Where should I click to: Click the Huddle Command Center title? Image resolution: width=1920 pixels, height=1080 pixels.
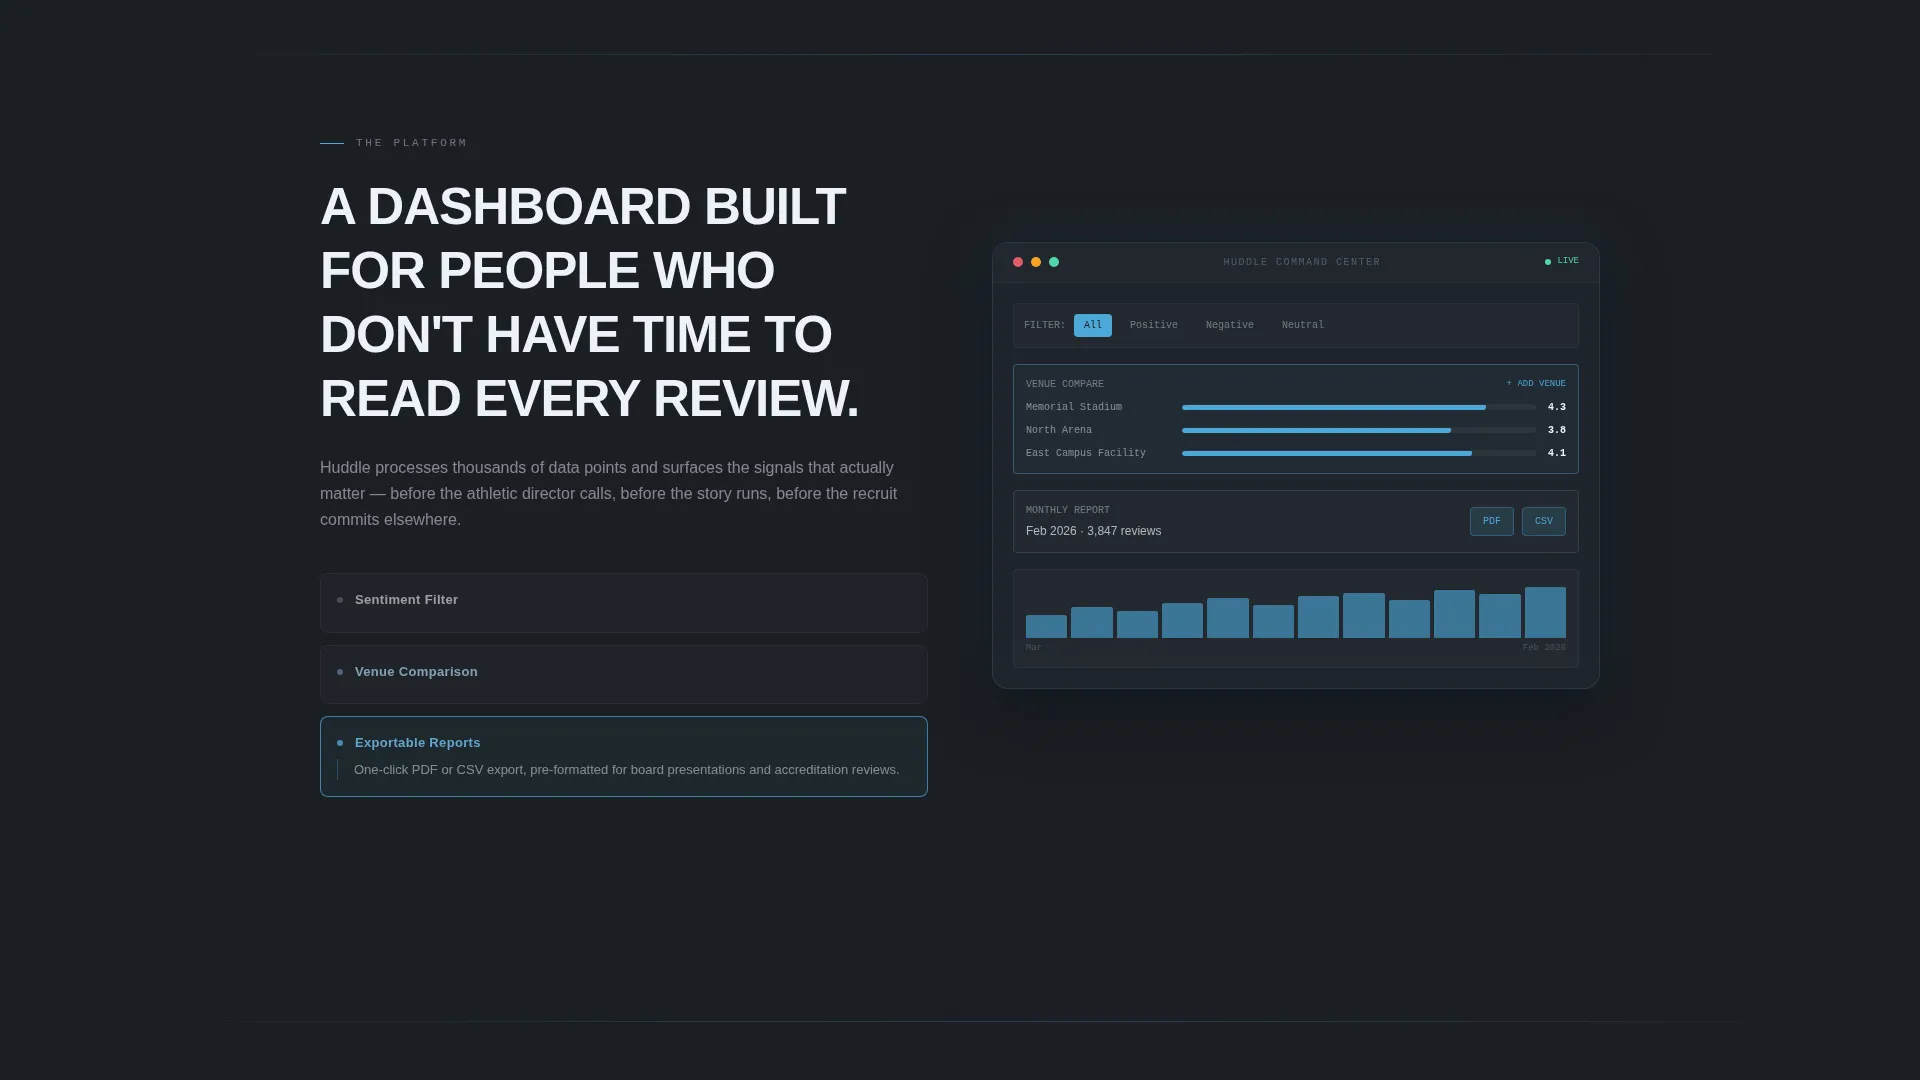(1301, 262)
